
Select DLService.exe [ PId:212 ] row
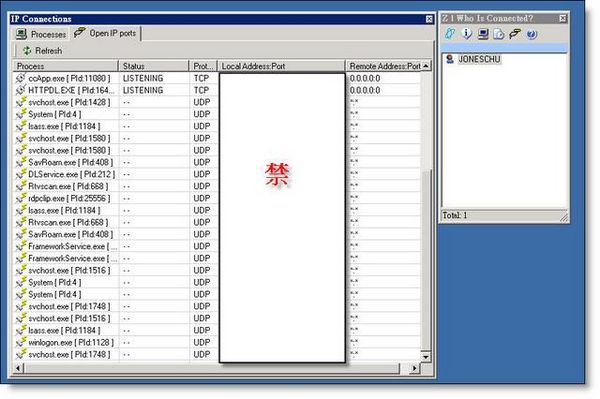pyautogui.click(x=217, y=174)
